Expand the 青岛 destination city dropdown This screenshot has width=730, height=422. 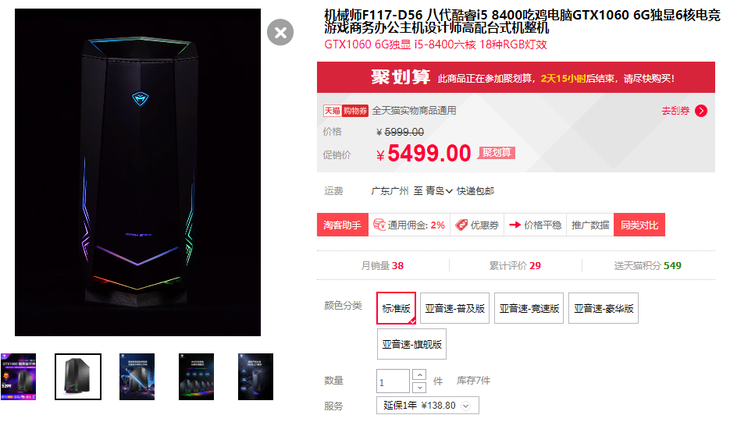tap(439, 191)
